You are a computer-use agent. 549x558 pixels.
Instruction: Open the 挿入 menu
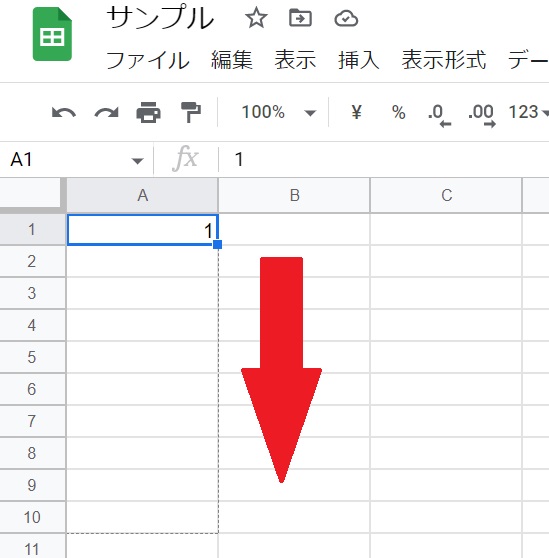[x=358, y=60]
